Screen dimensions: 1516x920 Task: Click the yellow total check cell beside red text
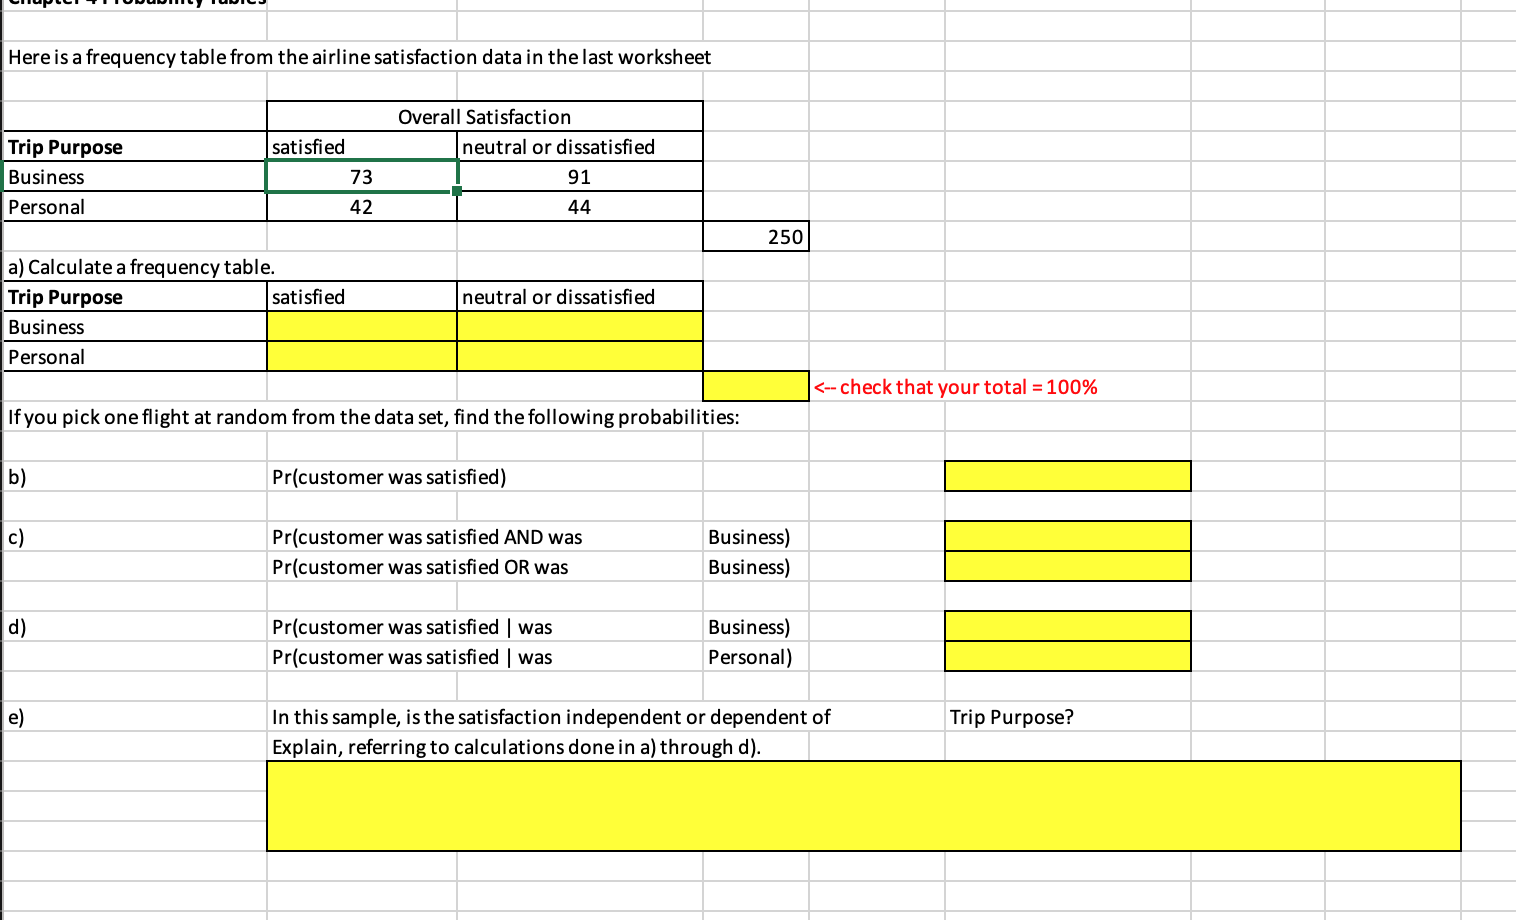[x=756, y=386]
